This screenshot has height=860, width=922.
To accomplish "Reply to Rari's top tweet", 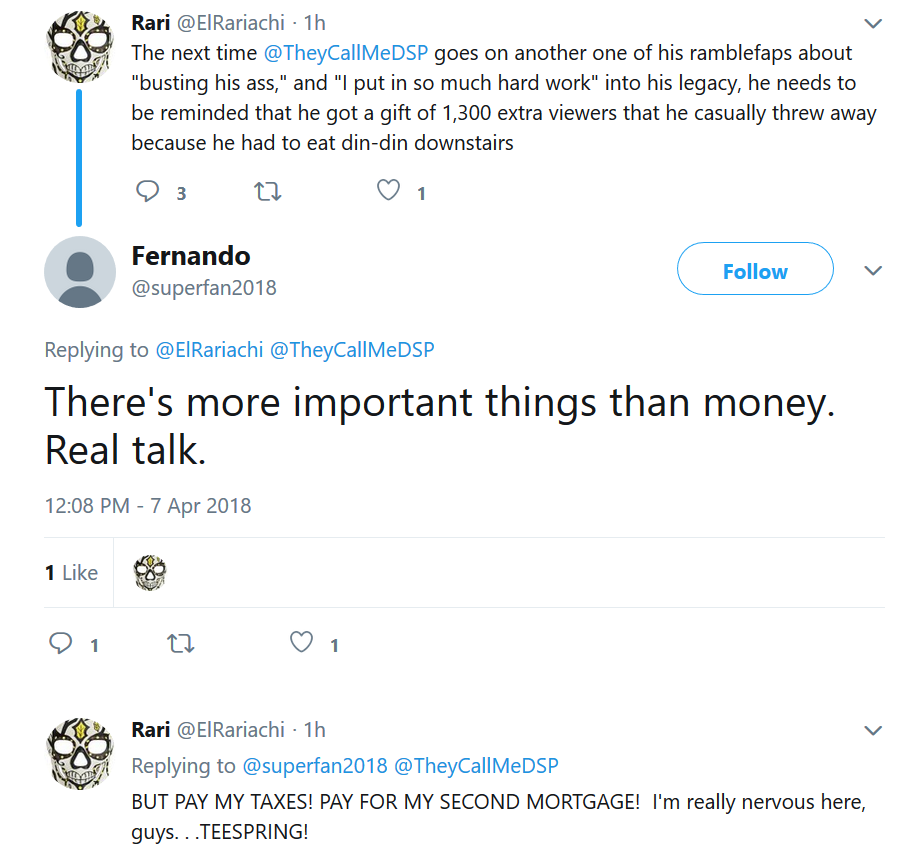I will [147, 191].
